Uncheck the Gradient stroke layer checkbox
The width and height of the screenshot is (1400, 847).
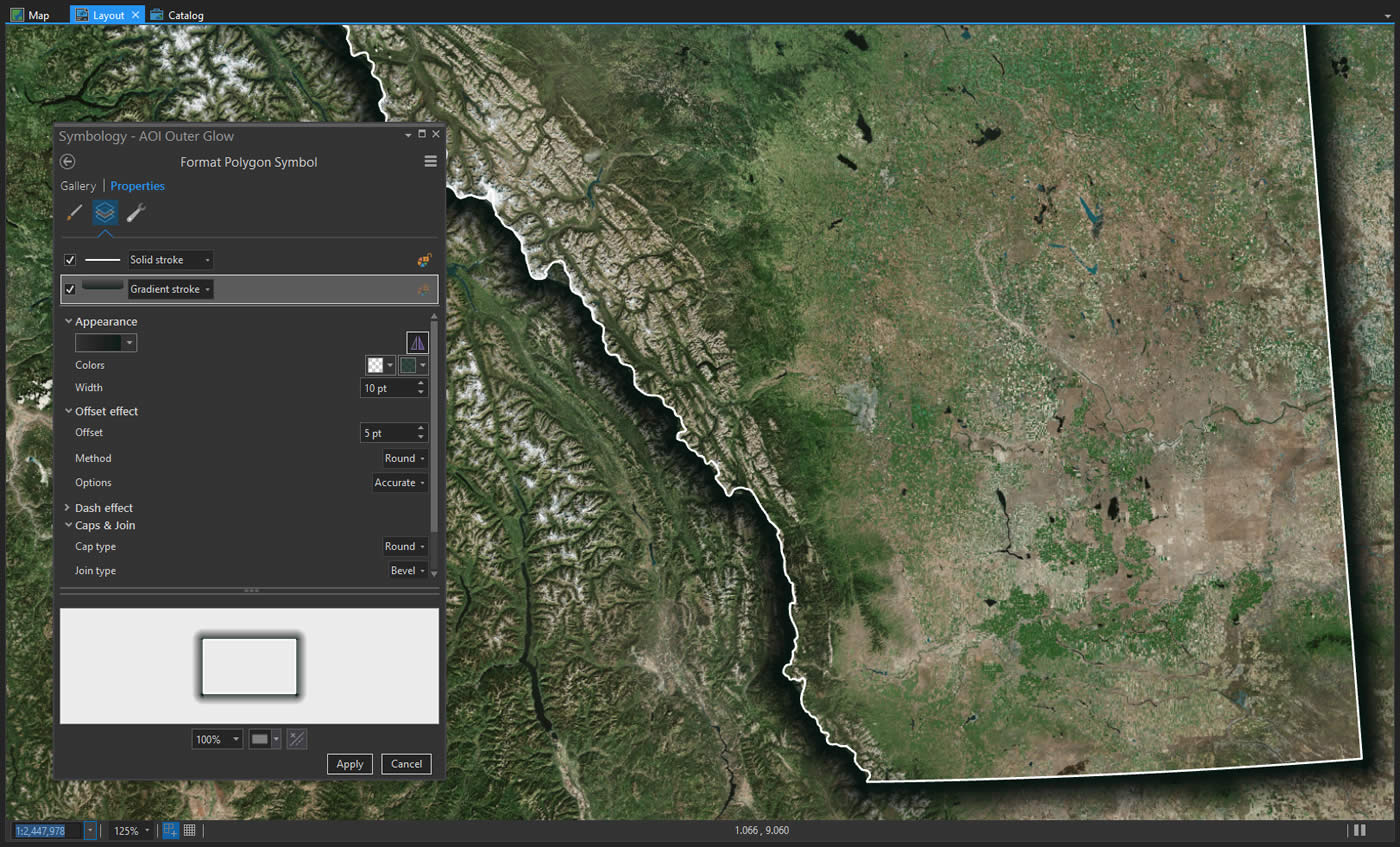point(70,290)
